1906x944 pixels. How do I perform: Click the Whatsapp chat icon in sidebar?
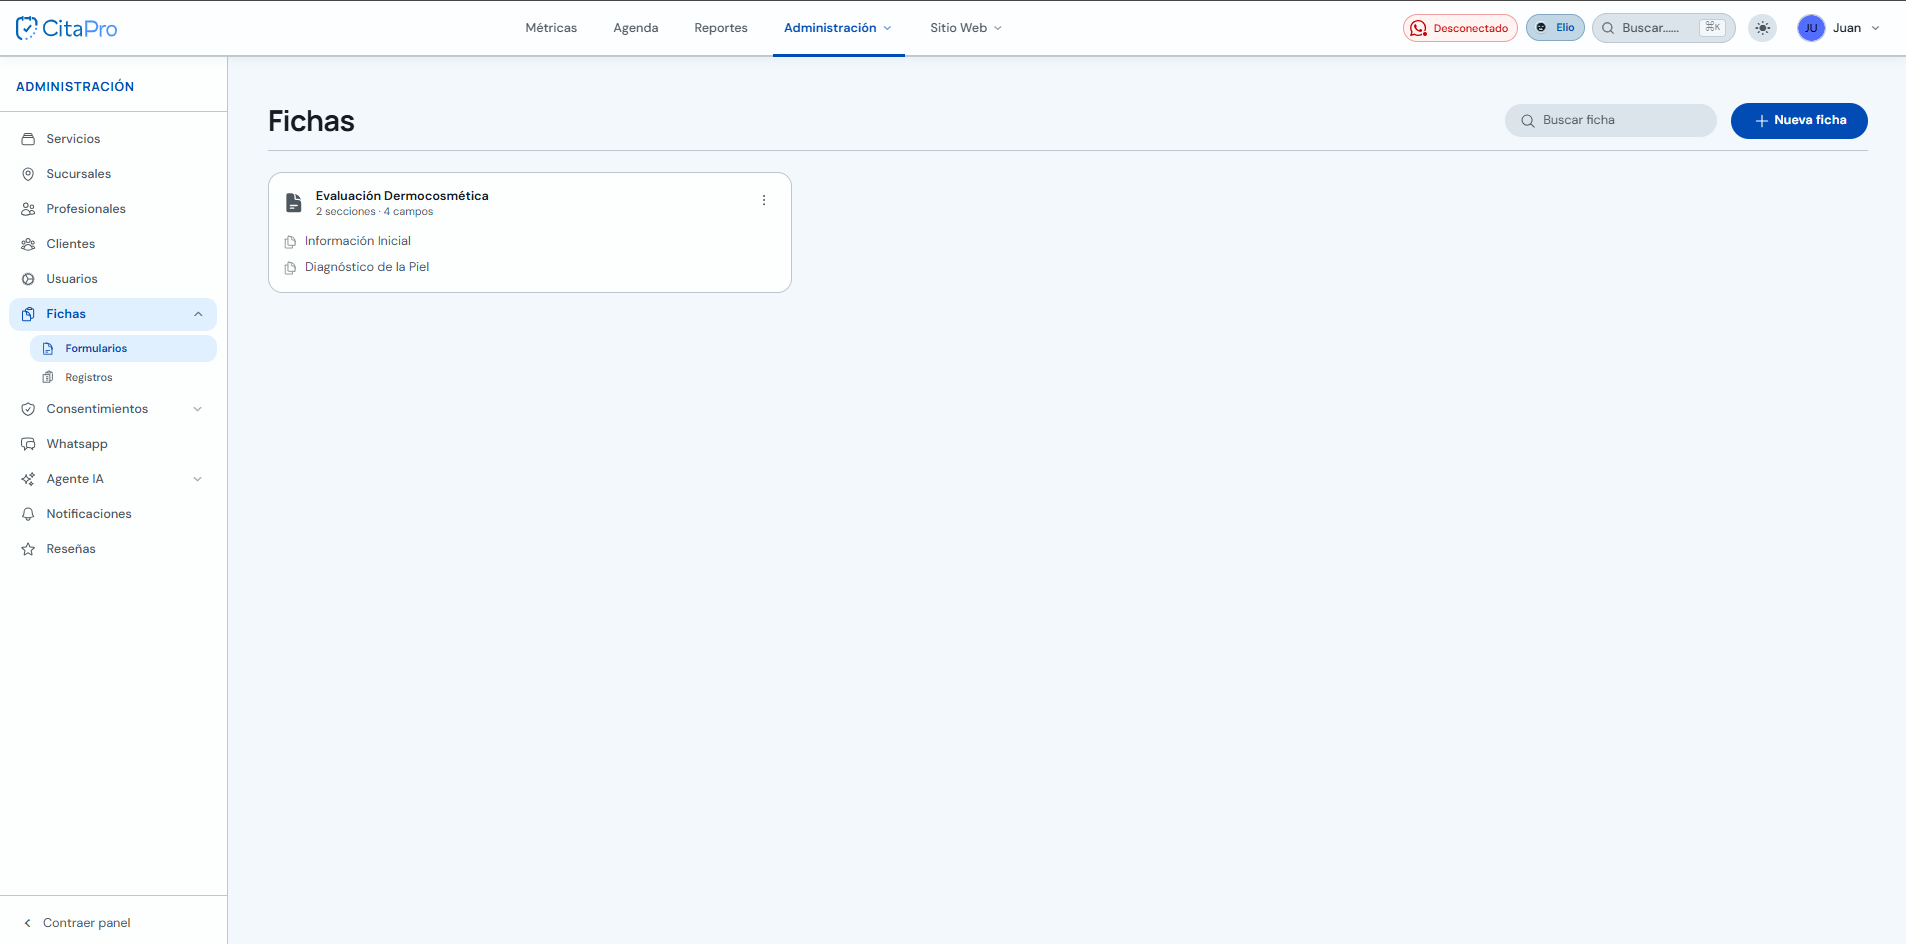[x=28, y=444]
